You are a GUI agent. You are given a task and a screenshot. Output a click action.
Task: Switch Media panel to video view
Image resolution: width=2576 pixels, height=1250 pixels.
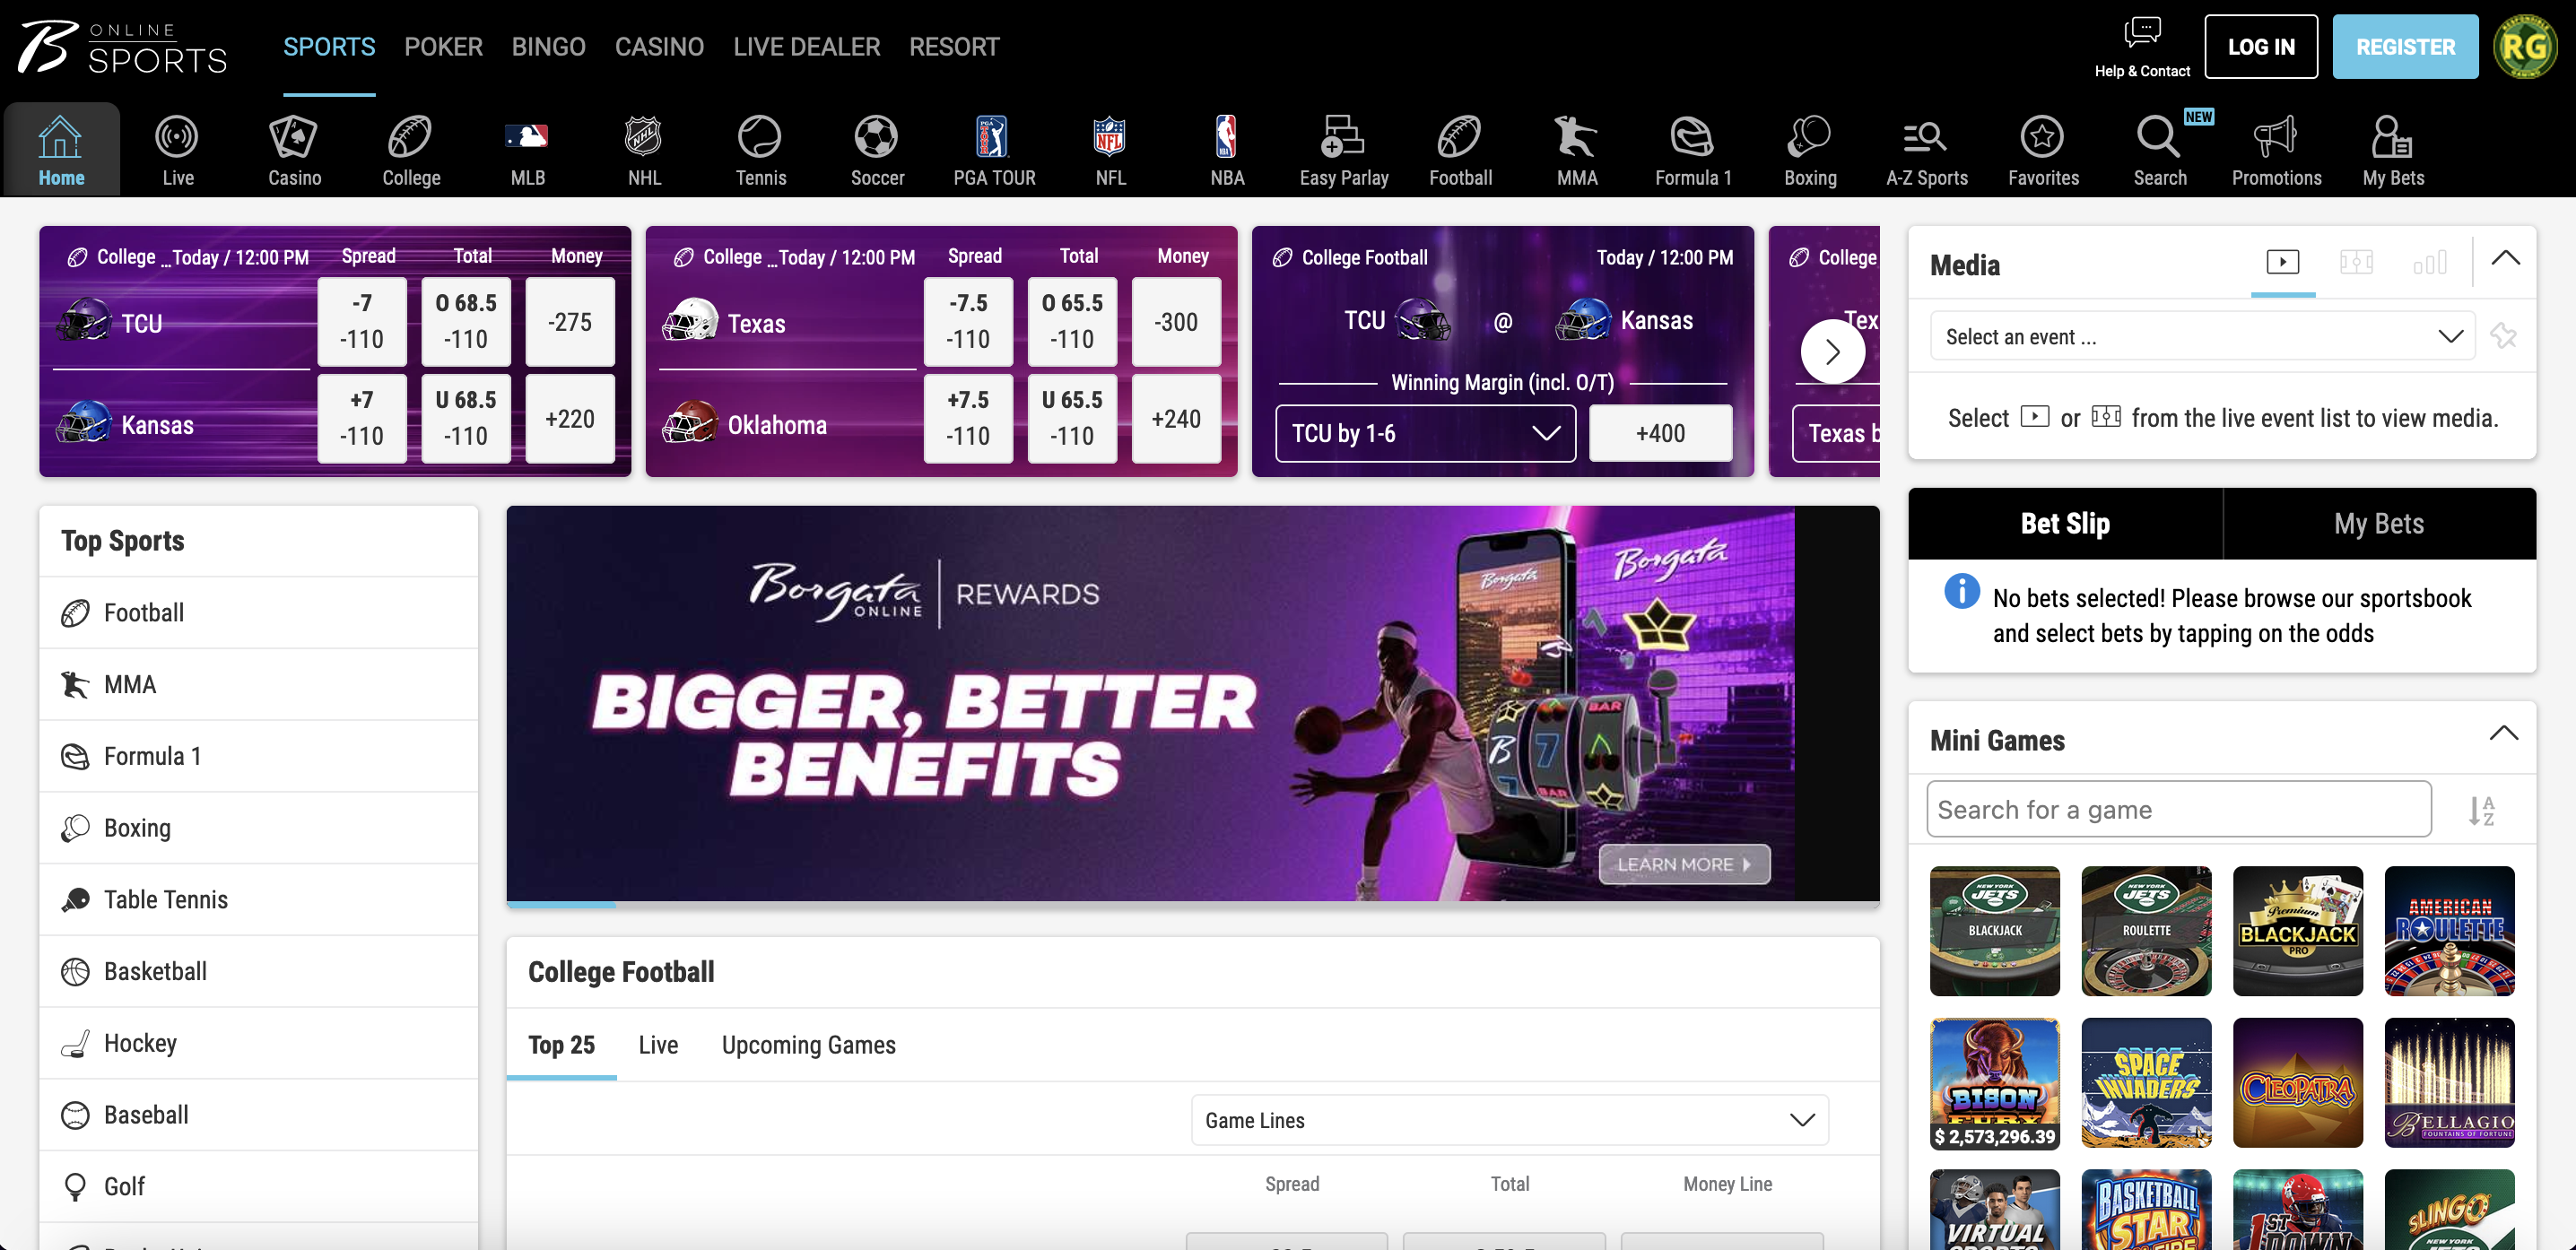(x=2282, y=262)
